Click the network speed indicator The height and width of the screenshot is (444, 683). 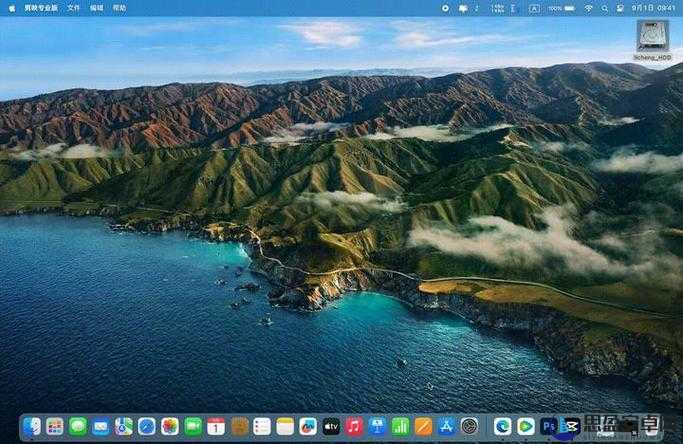(x=497, y=8)
